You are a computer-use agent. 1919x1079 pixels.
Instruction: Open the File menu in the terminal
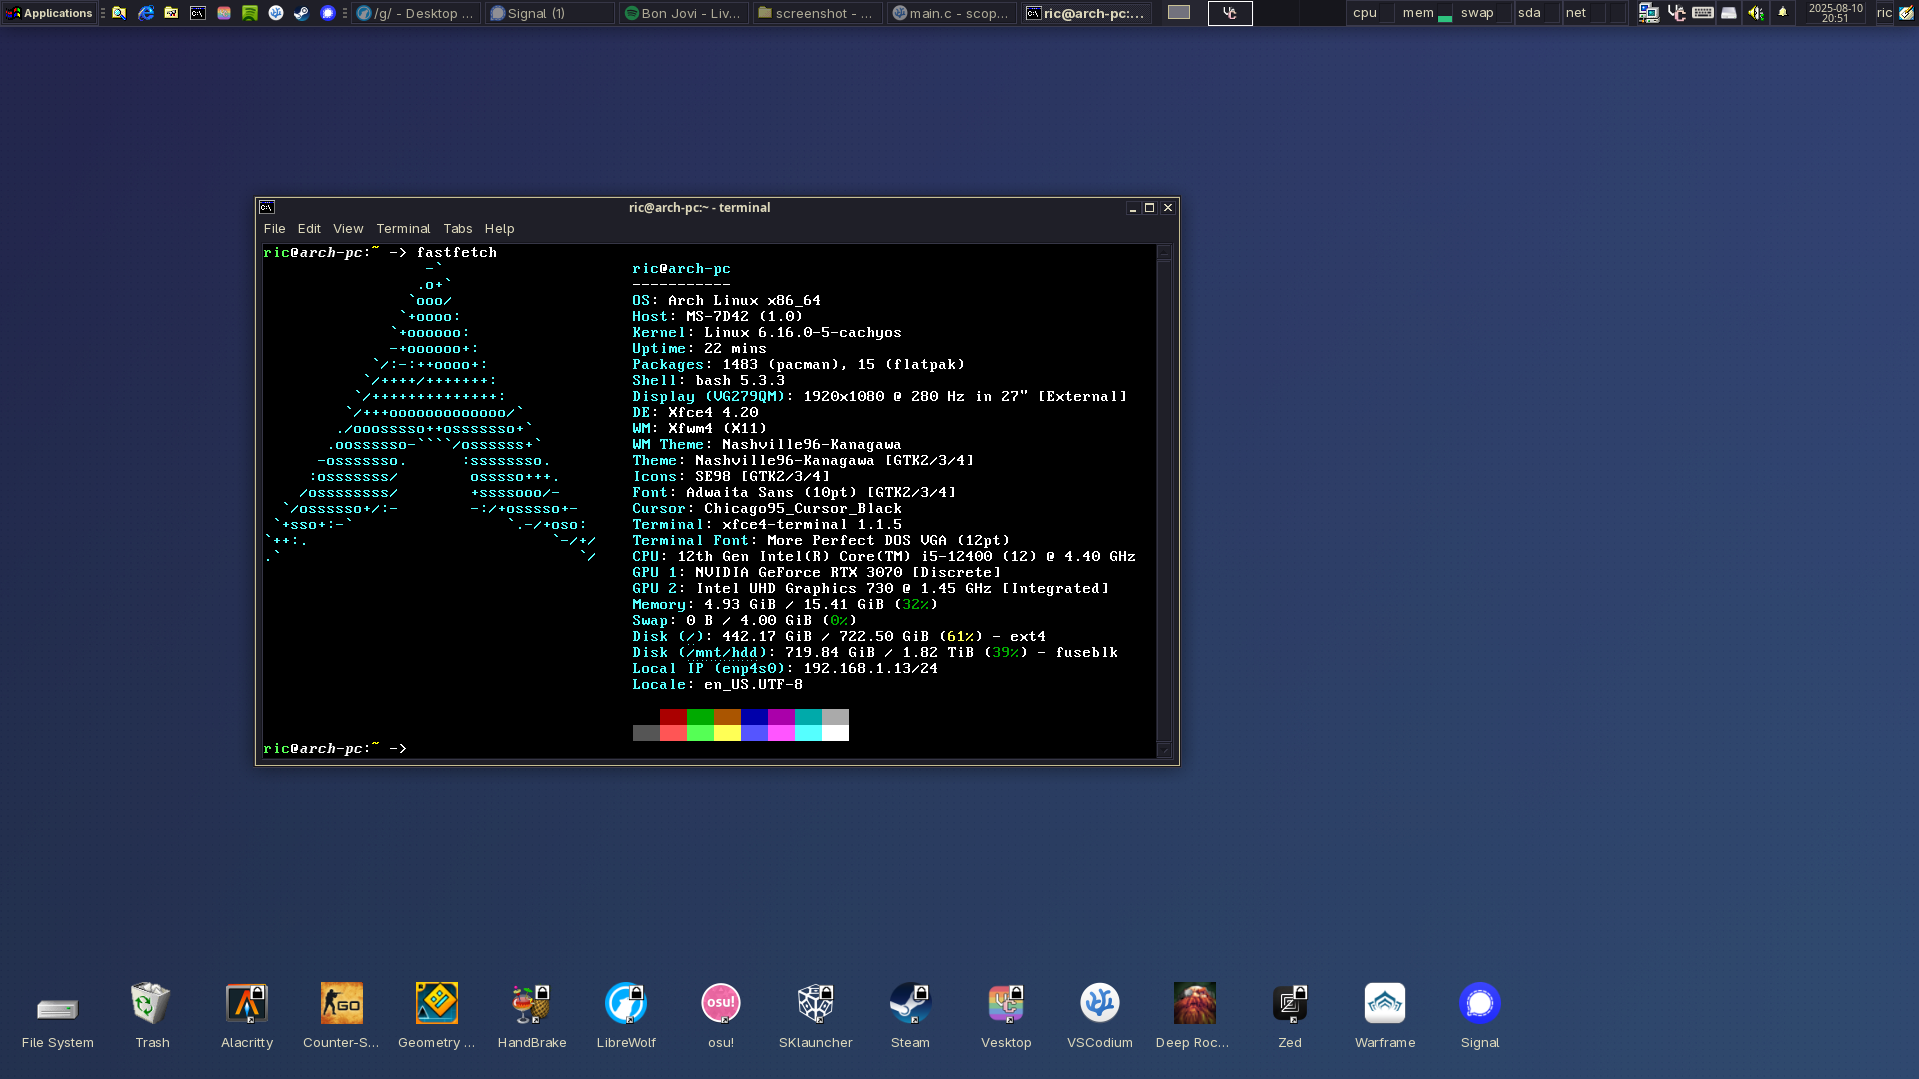274,229
